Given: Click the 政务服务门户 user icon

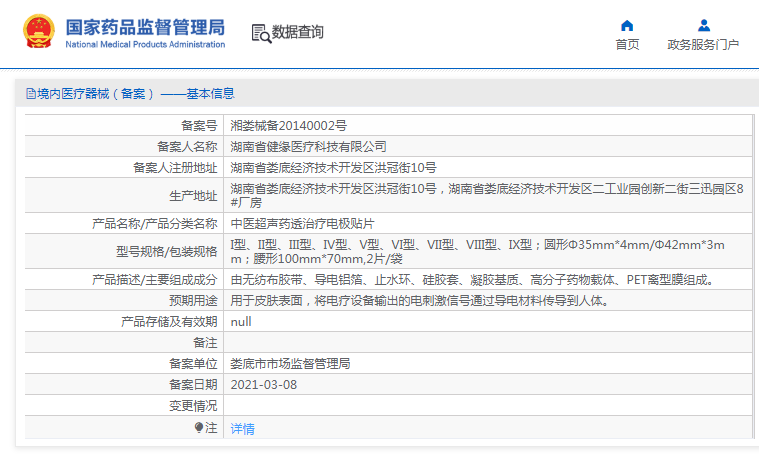Looking at the screenshot, I should [x=704, y=25].
